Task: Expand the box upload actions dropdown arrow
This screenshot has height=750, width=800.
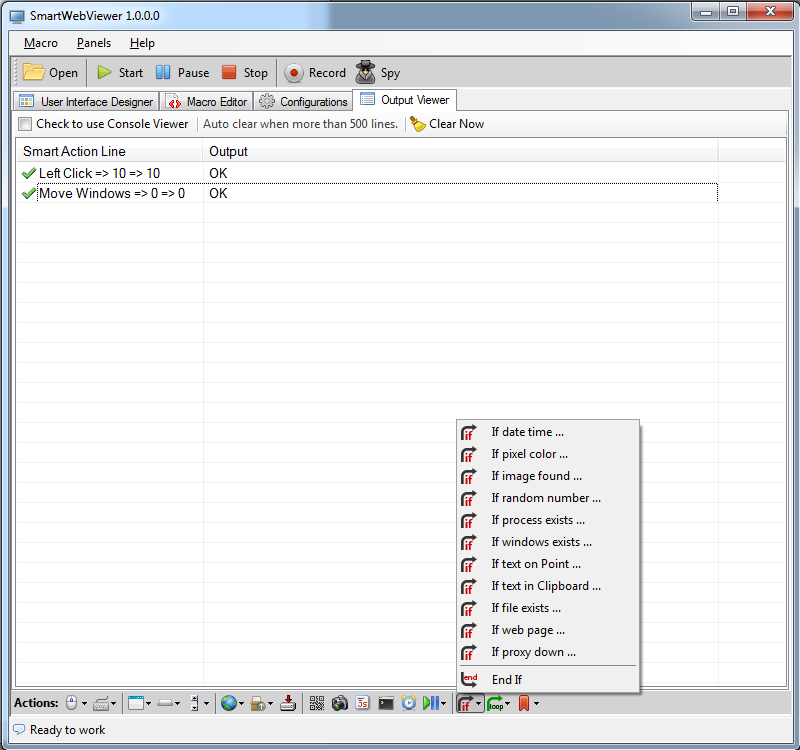Action: pos(270,704)
